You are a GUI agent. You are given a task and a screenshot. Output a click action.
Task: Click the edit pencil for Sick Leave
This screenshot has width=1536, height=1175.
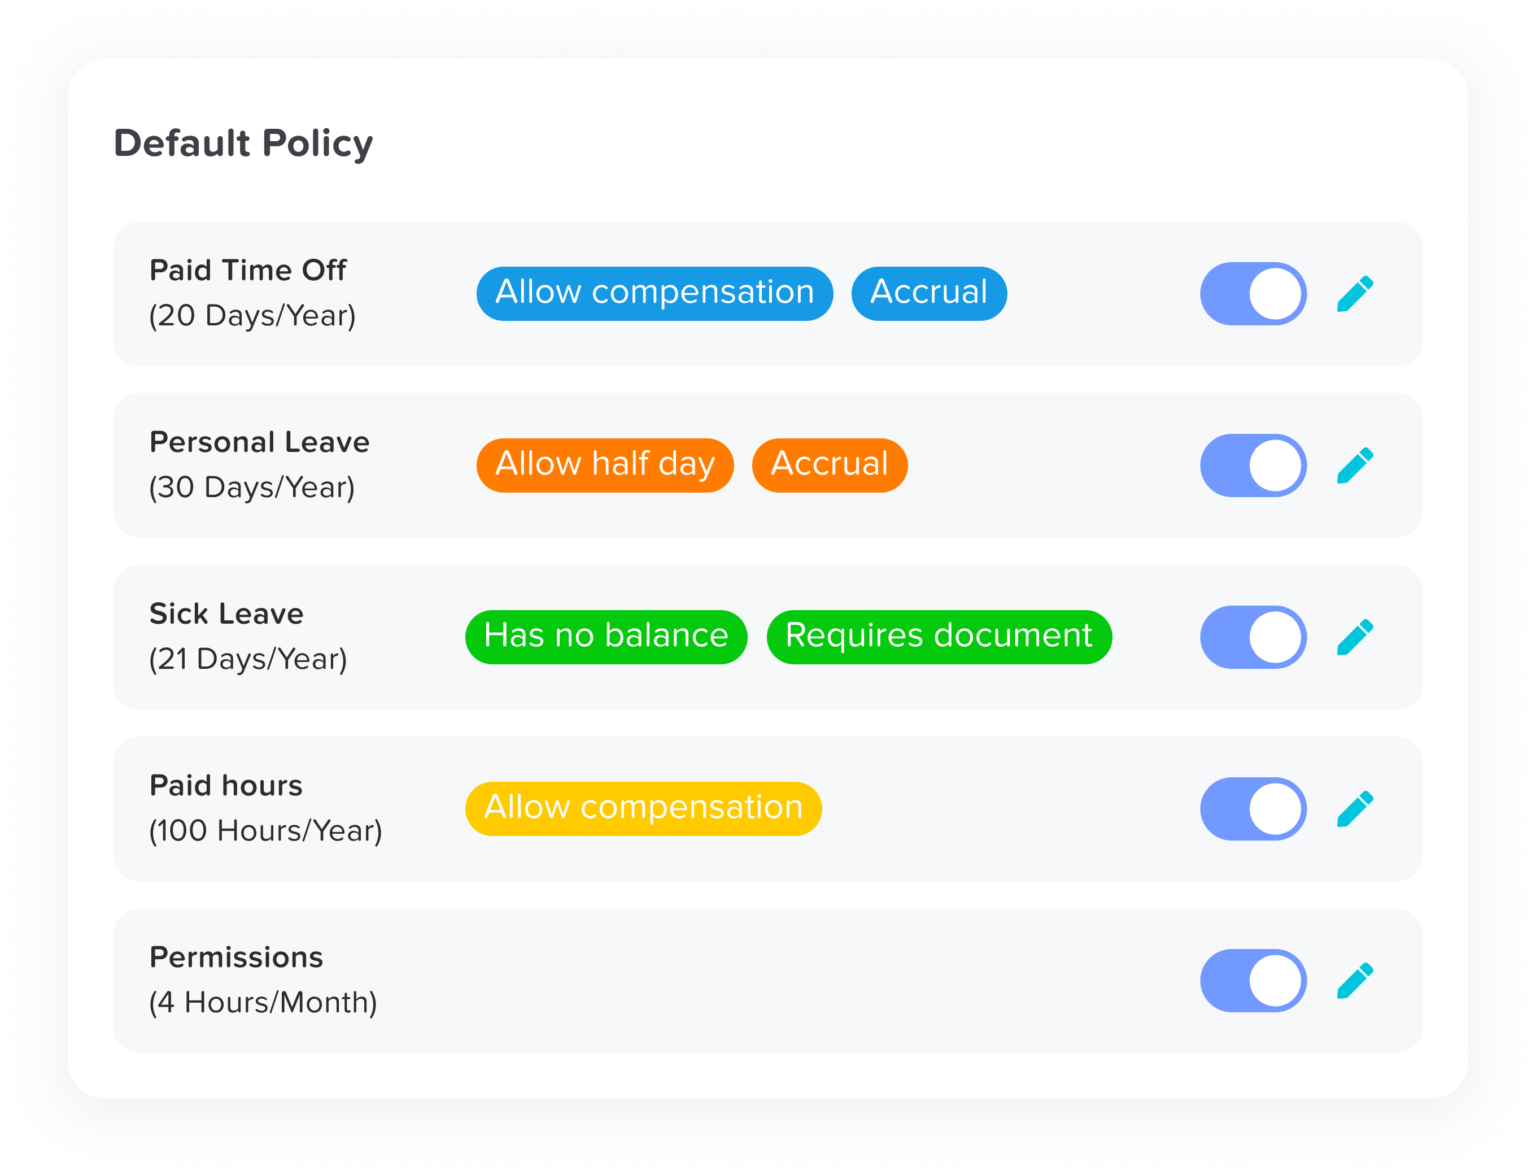[x=1356, y=637]
